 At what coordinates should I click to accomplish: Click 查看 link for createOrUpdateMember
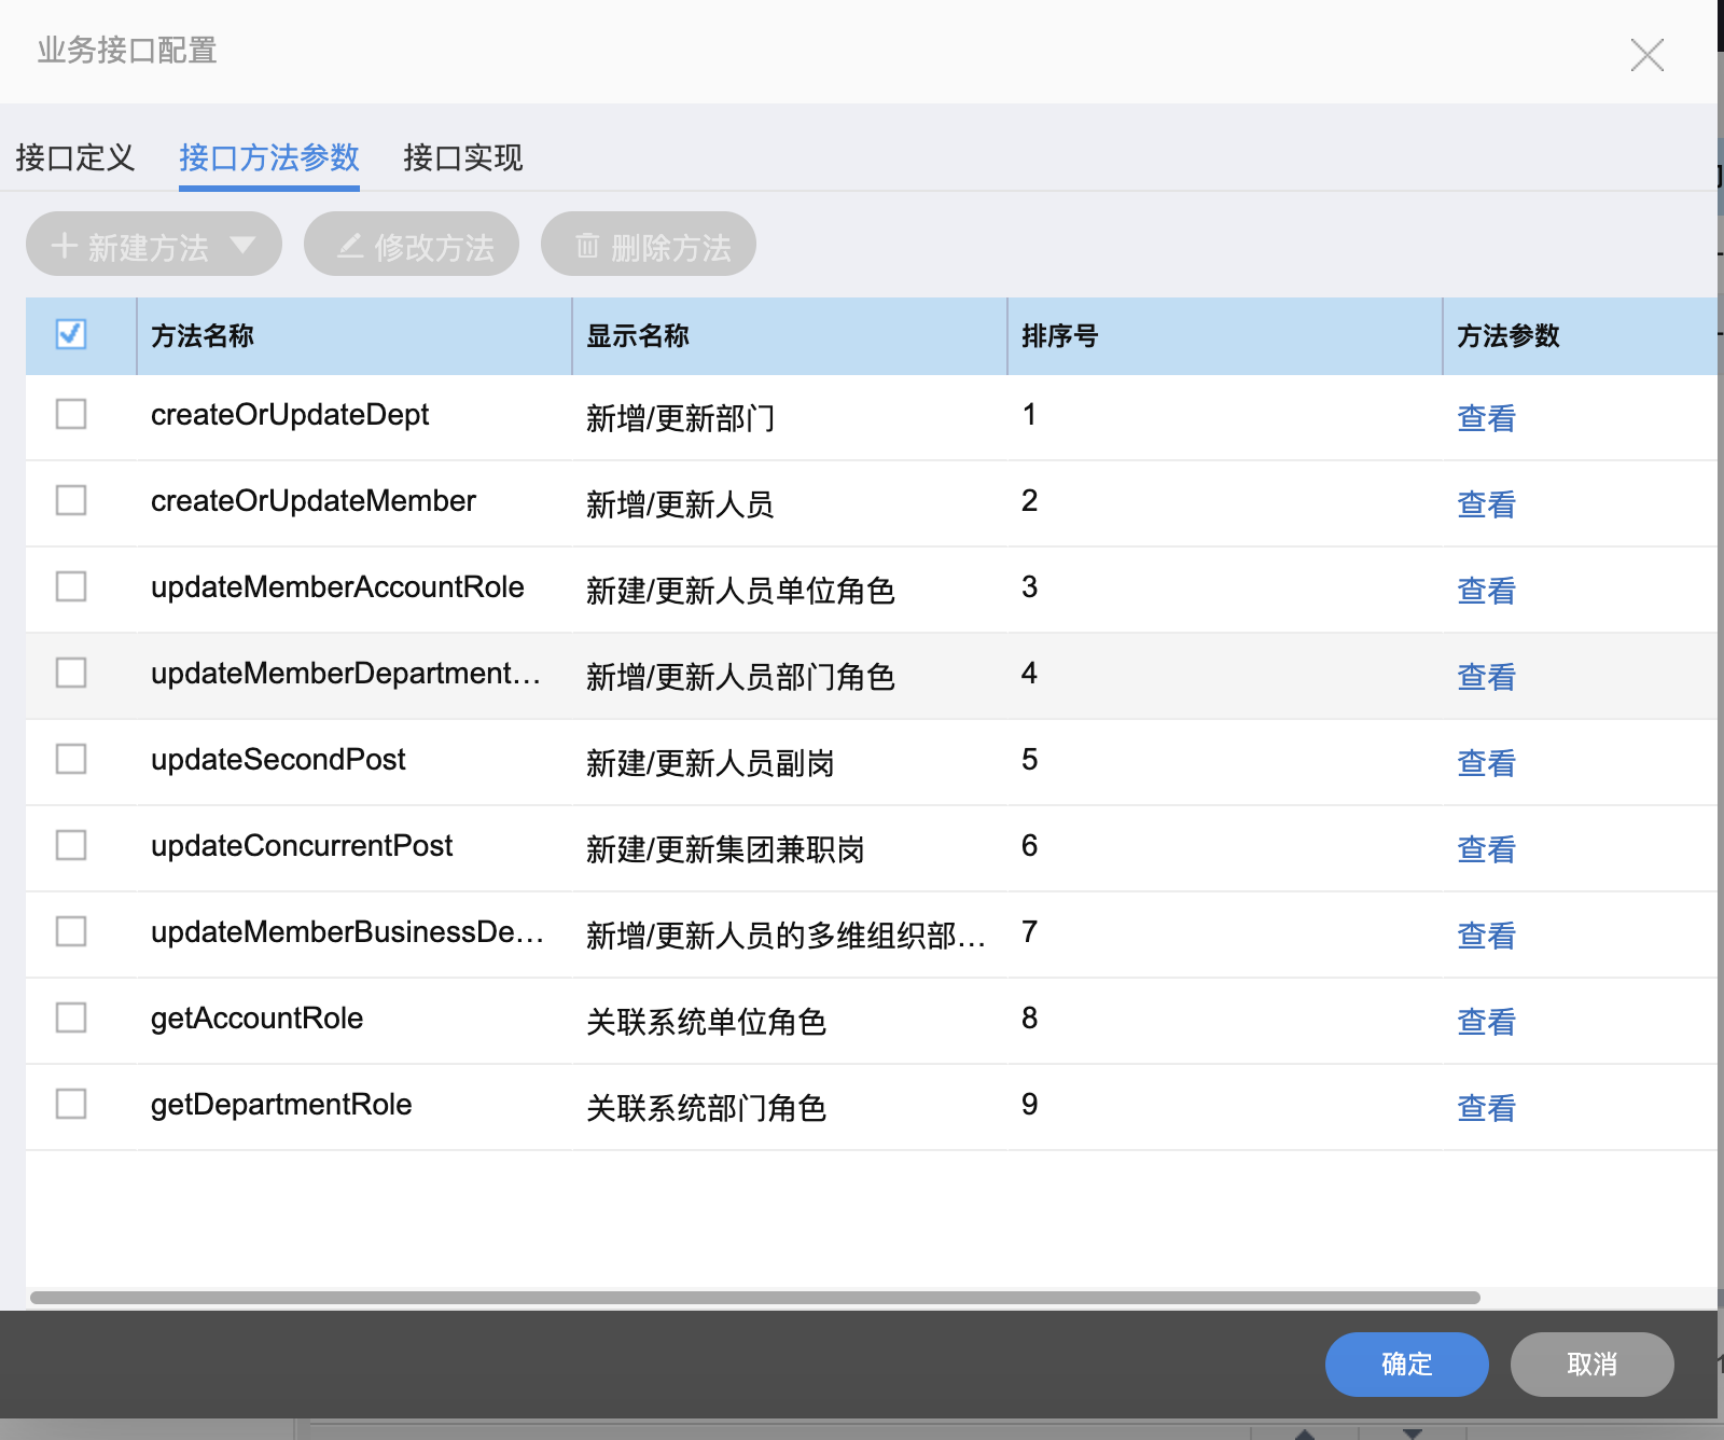pyautogui.click(x=1485, y=504)
